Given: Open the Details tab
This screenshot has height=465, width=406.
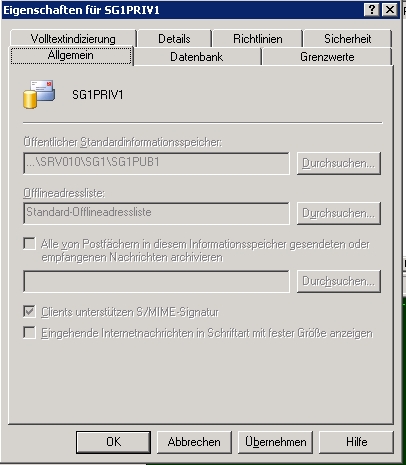Looking at the screenshot, I should click(x=174, y=38).
